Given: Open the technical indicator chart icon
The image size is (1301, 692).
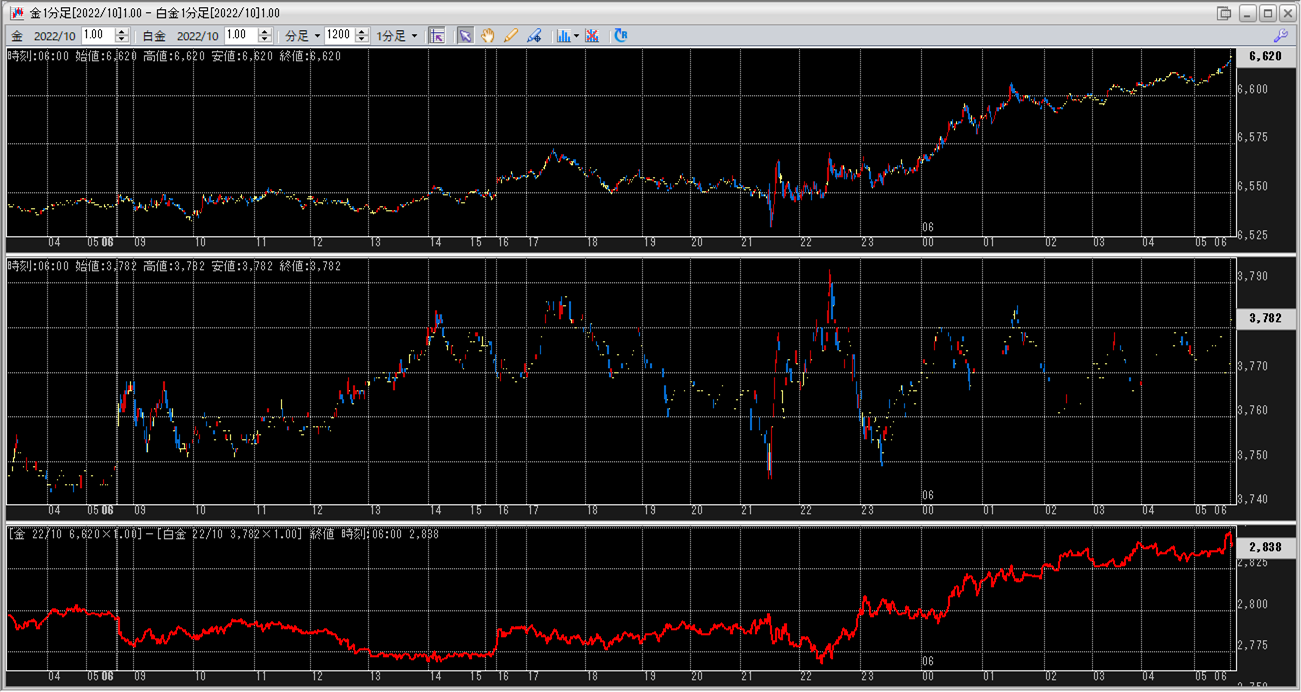Looking at the screenshot, I should [564, 35].
